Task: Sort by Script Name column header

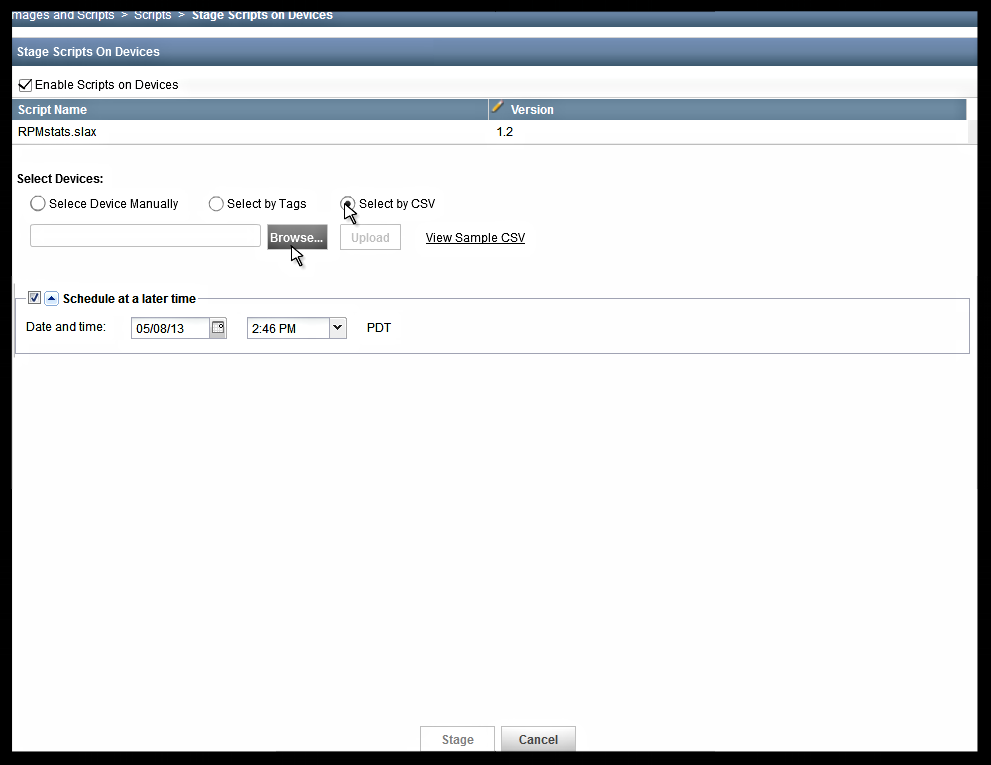Action: [x=250, y=109]
